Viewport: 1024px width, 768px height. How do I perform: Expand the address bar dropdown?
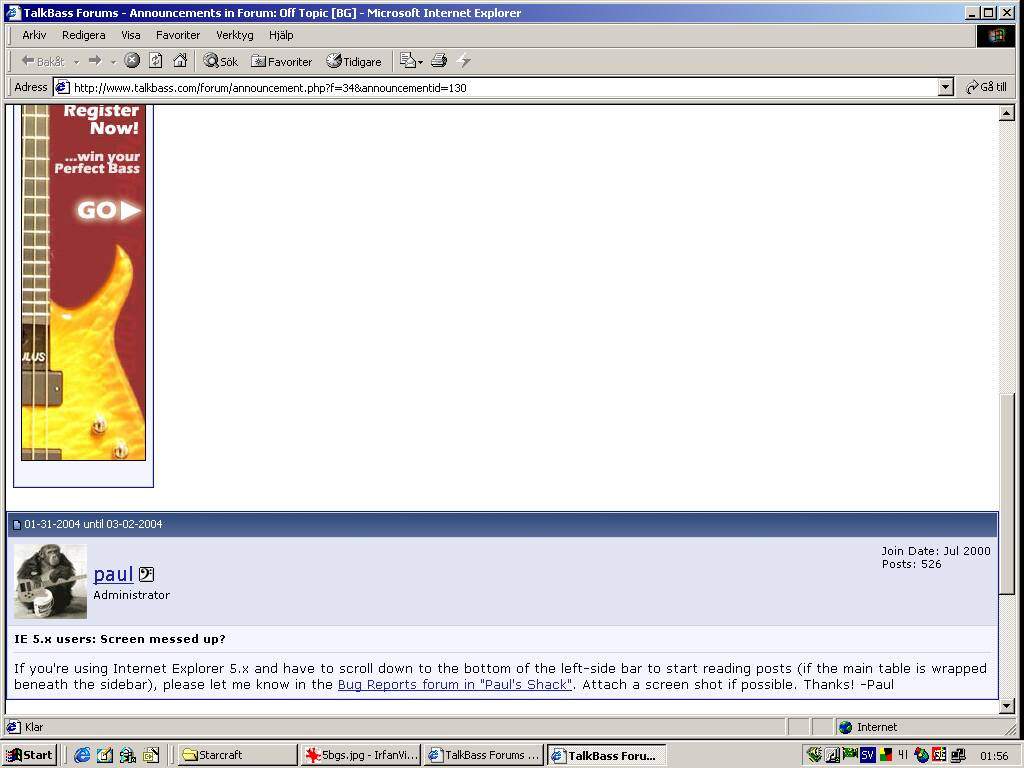[946, 88]
